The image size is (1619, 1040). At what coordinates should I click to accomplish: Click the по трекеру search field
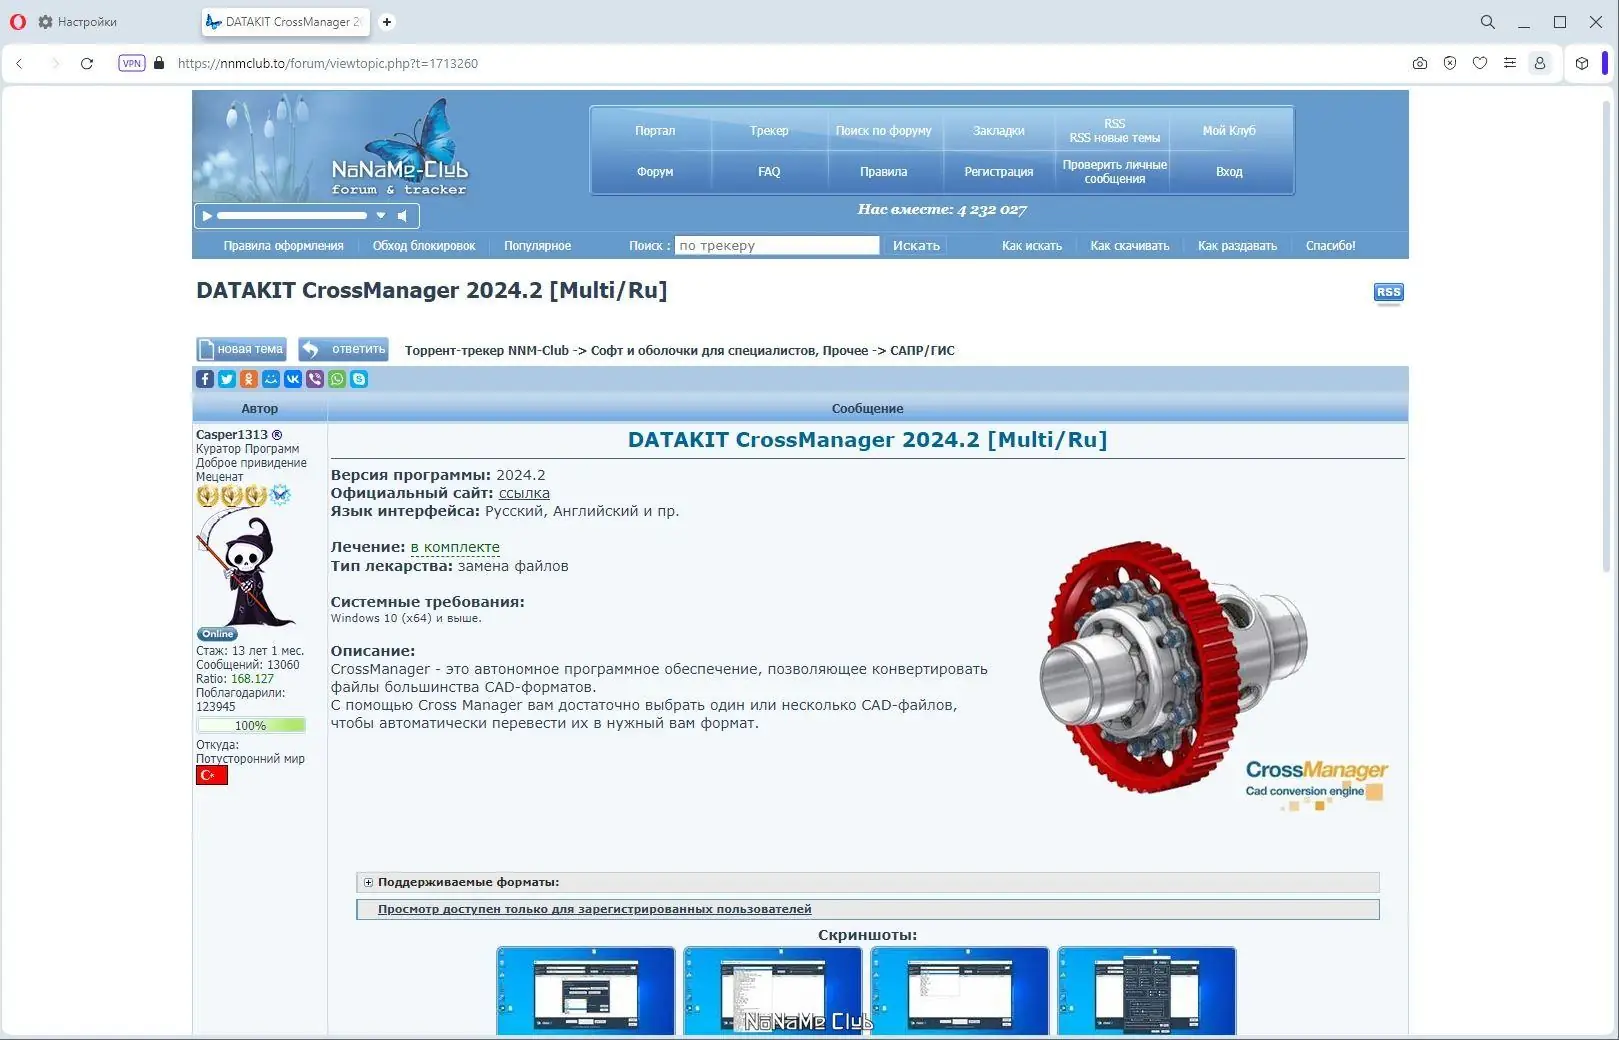click(777, 245)
